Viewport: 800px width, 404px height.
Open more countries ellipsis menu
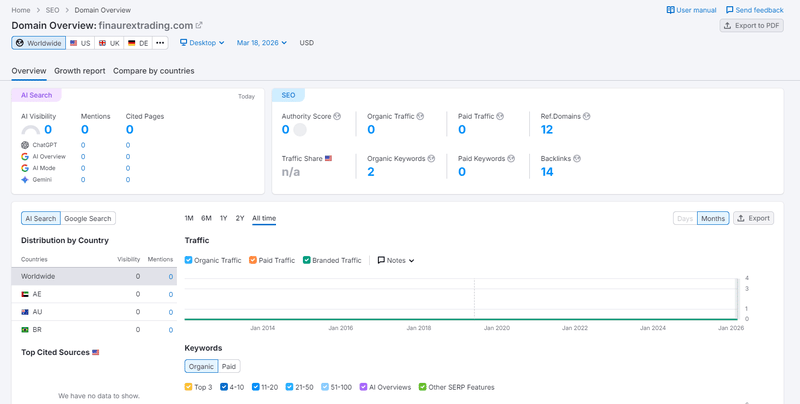[x=160, y=43]
